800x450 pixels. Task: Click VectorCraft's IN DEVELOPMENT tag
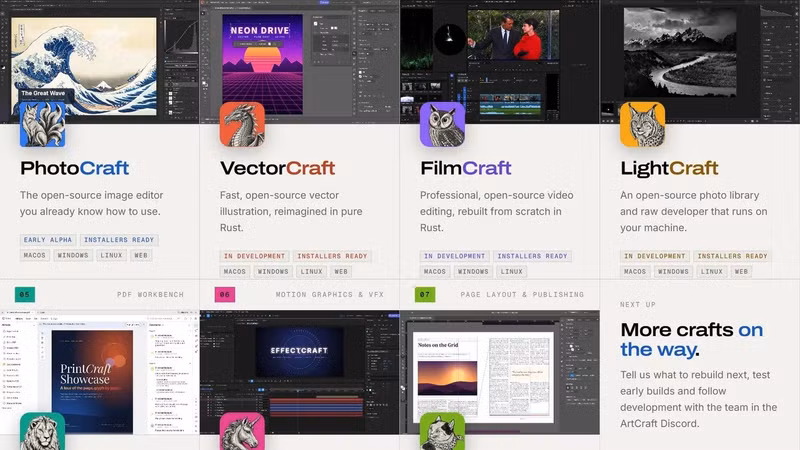255,256
